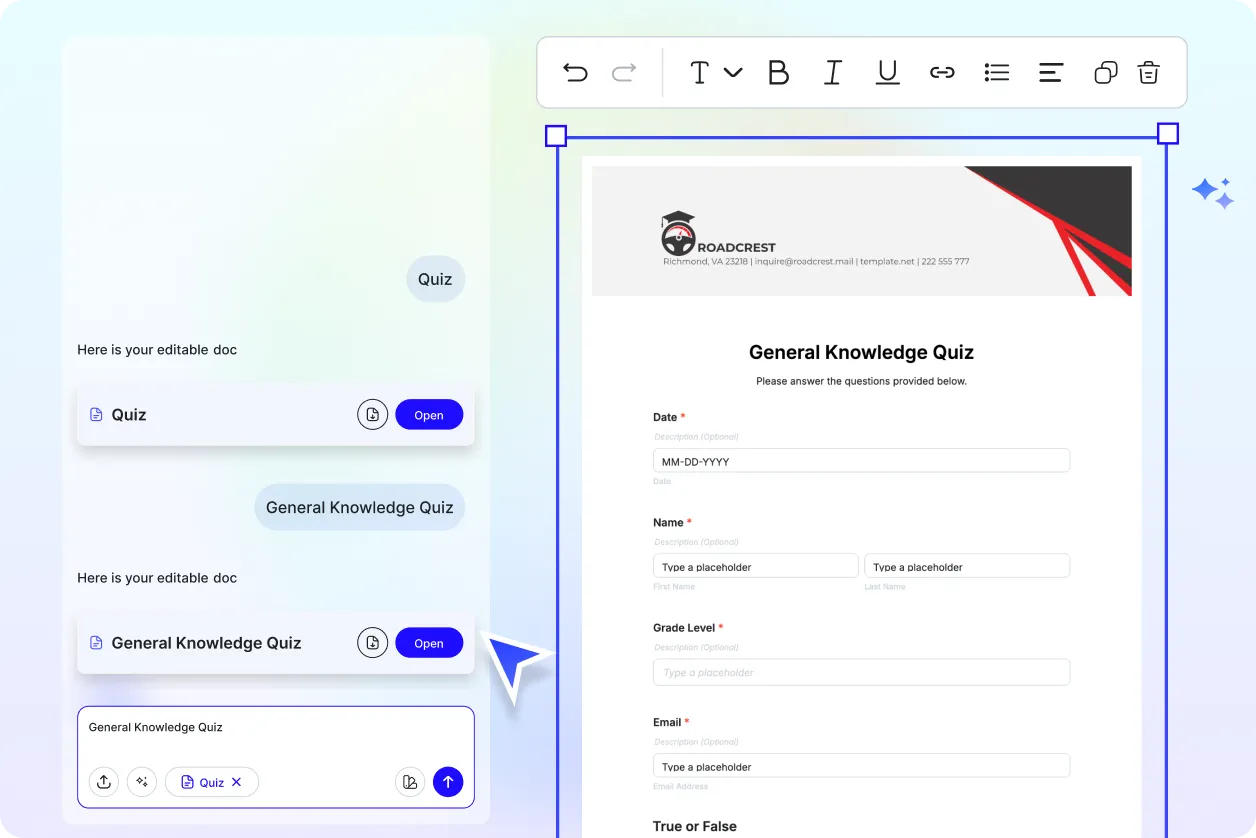Open text alignment options
The width and height of the screenshot is (1256, 838).
pyautogui.click(x=1050, y=72)
